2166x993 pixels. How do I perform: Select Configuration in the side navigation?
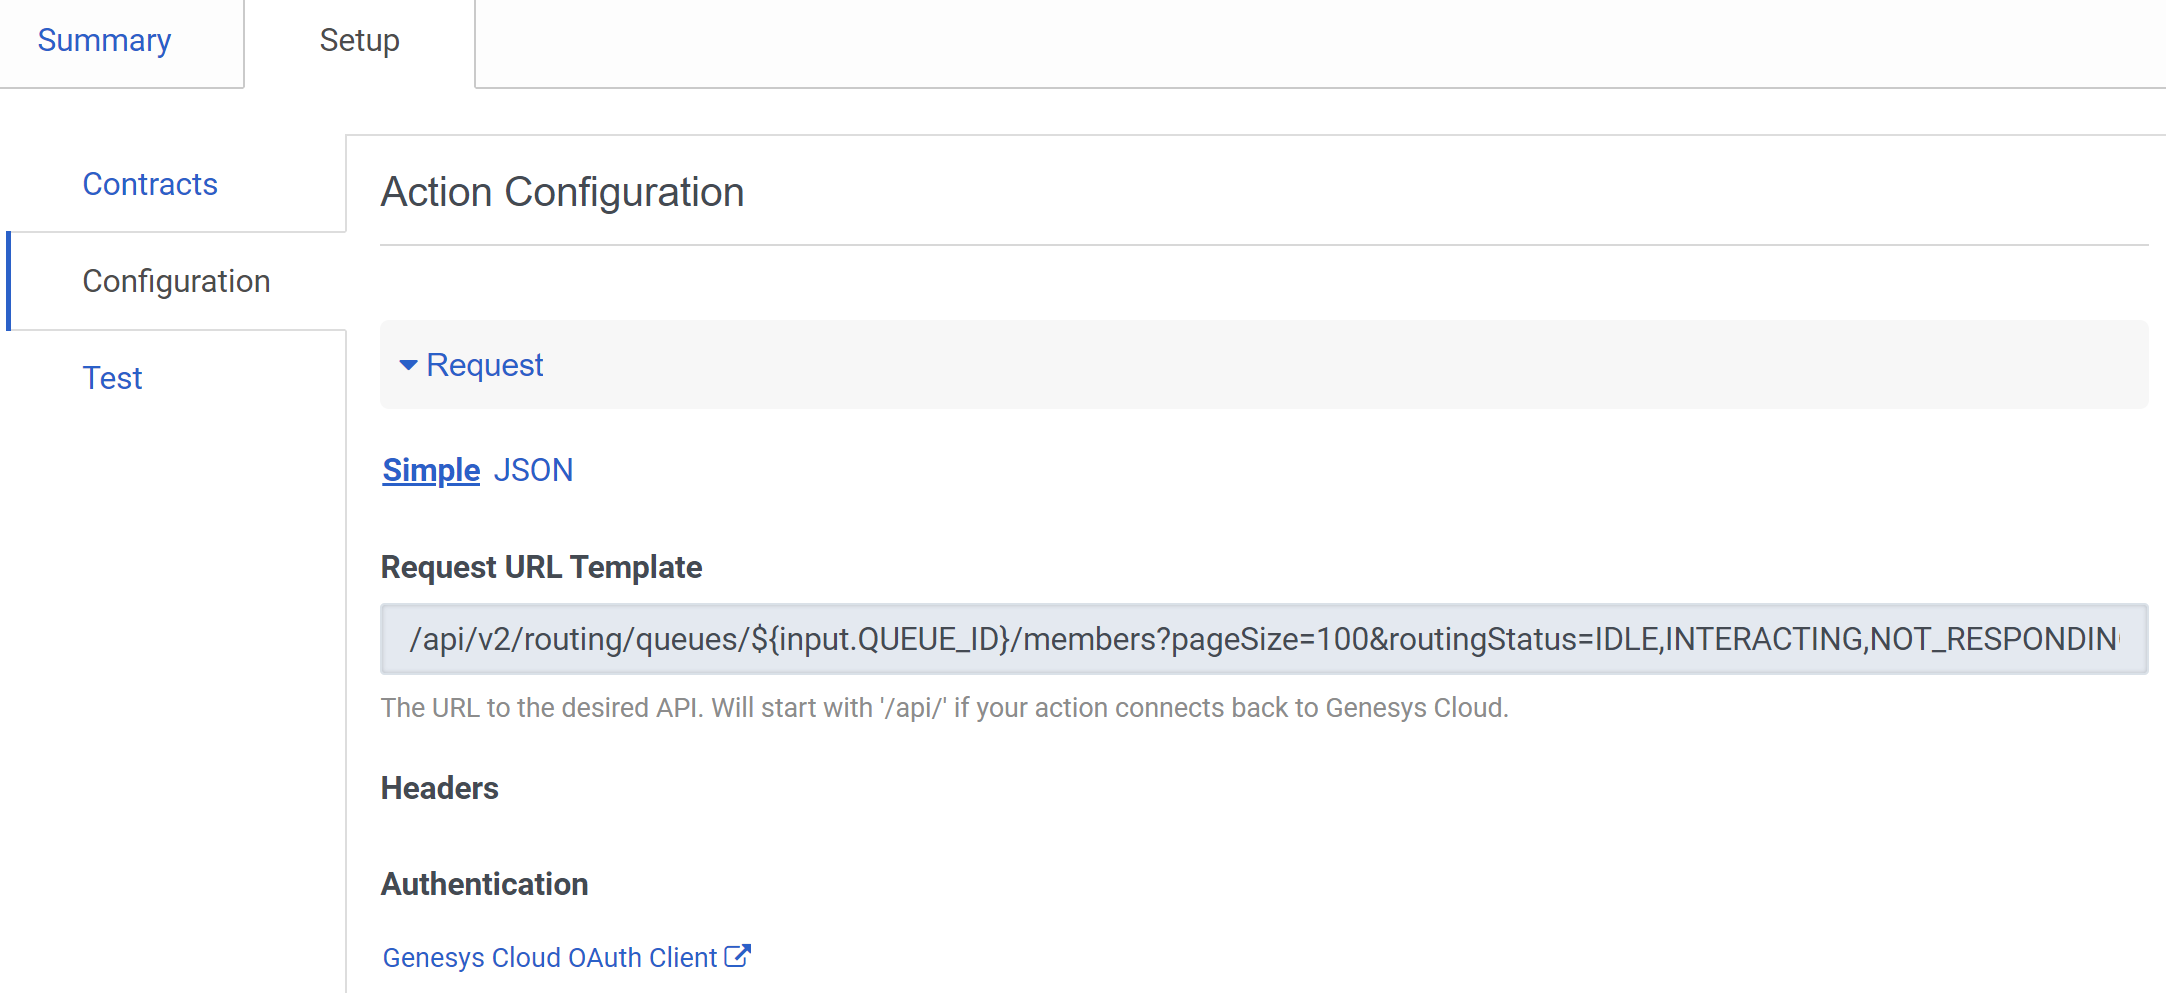[x=176, y=281]
